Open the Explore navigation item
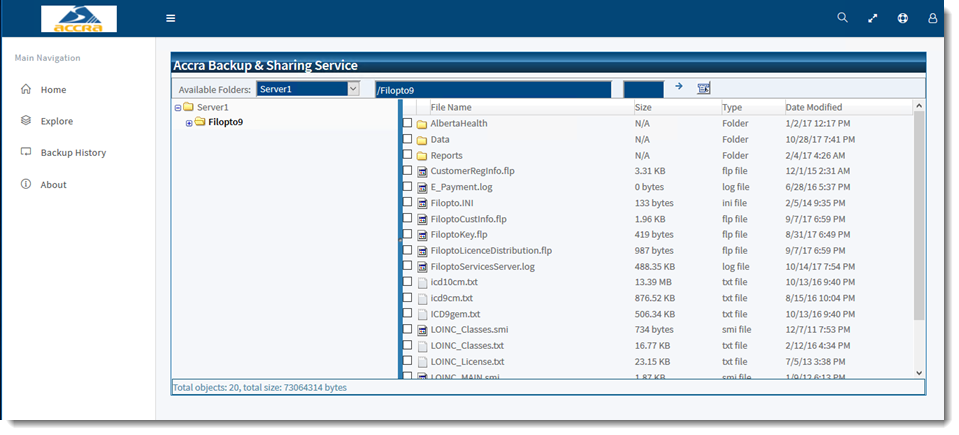This screenshot has width=959, height=435. pos(56,121)
